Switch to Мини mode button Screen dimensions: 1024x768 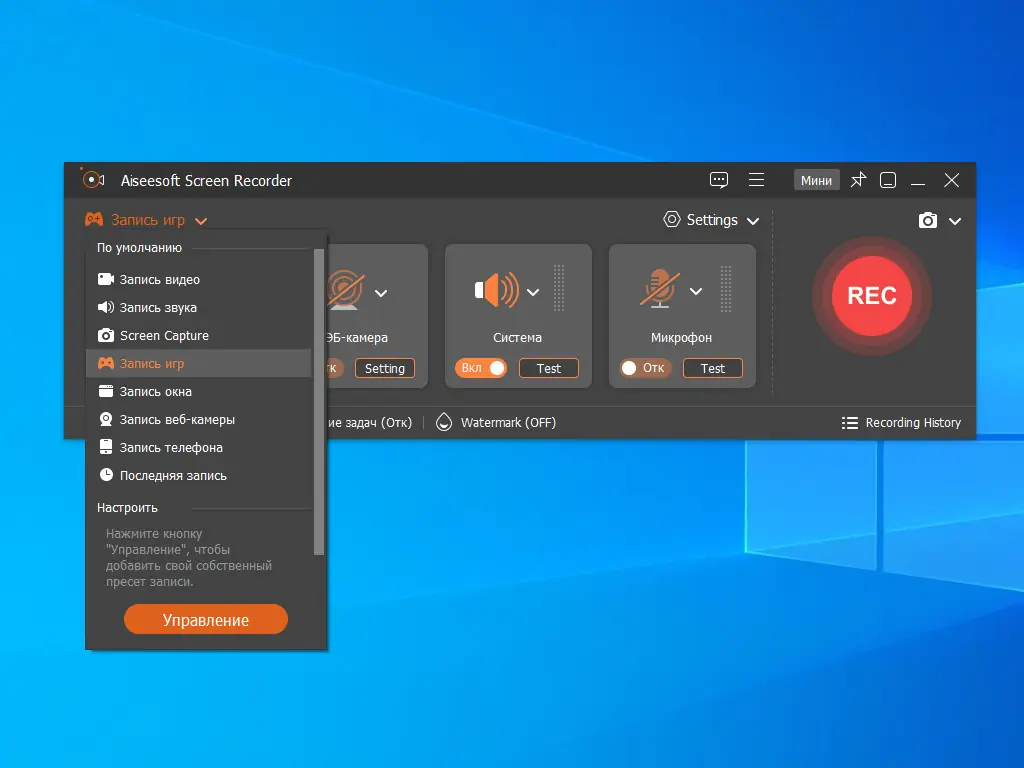pos(816,180)
